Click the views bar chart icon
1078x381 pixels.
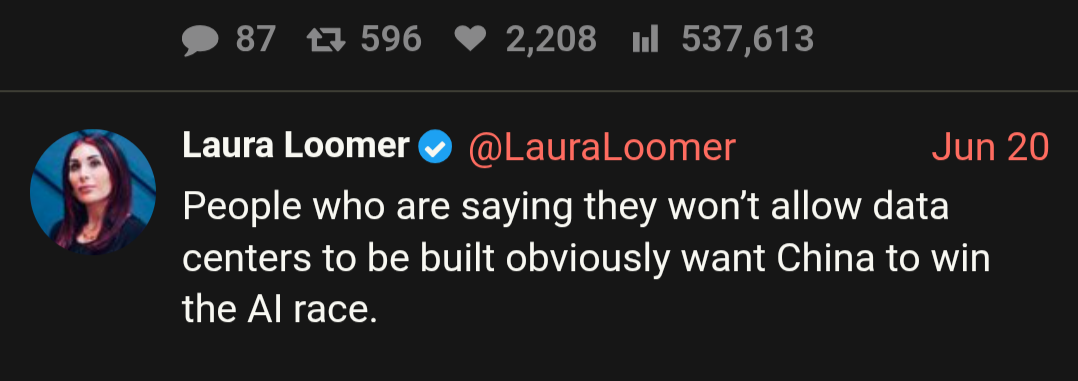[645, 39]
